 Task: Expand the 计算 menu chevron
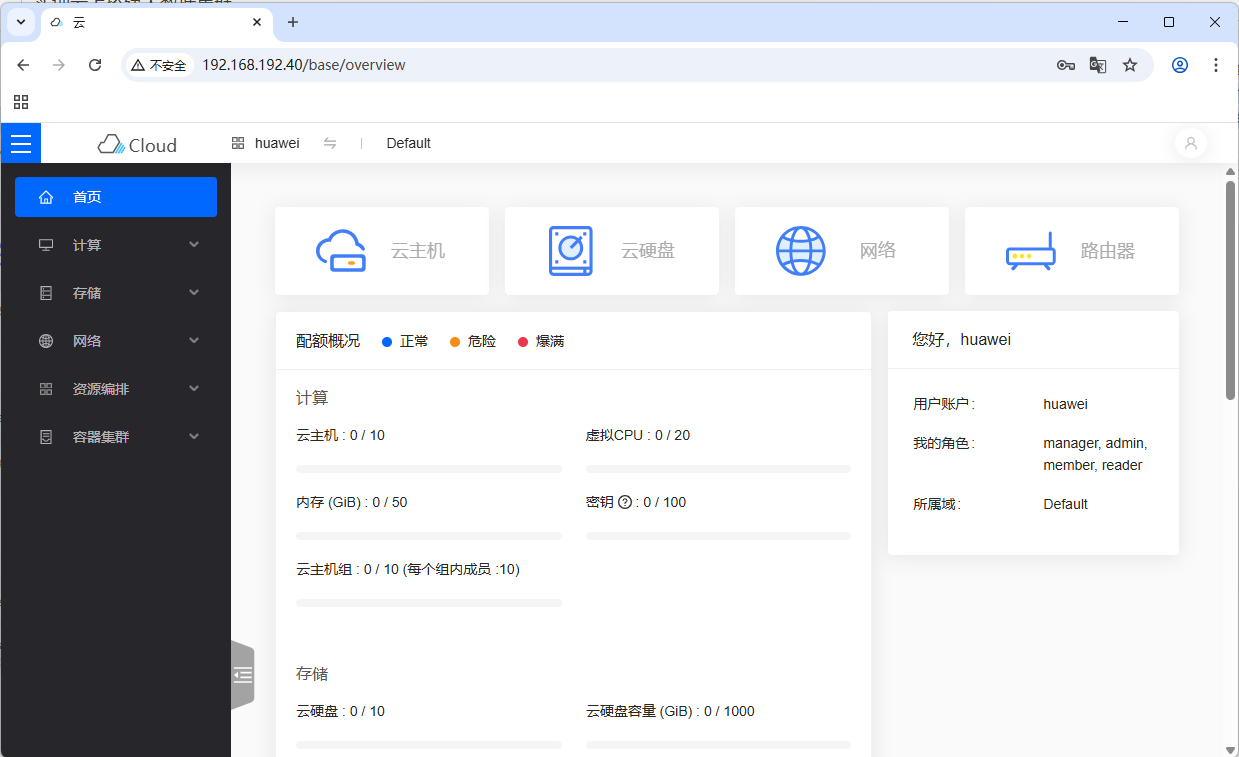coord(194,245)
